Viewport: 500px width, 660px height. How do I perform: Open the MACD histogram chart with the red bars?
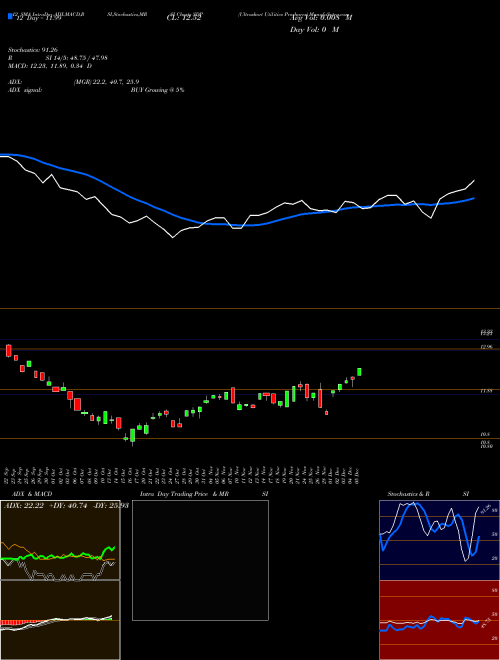pos(60,620)
